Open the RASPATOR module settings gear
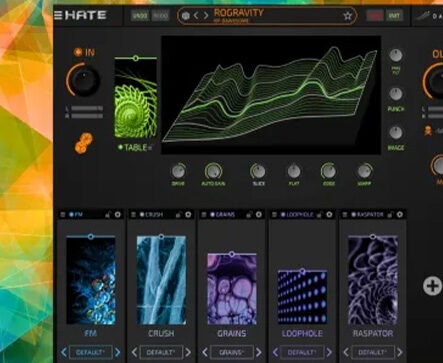This screenshot has height=363, width=443. tap(400, 215)
